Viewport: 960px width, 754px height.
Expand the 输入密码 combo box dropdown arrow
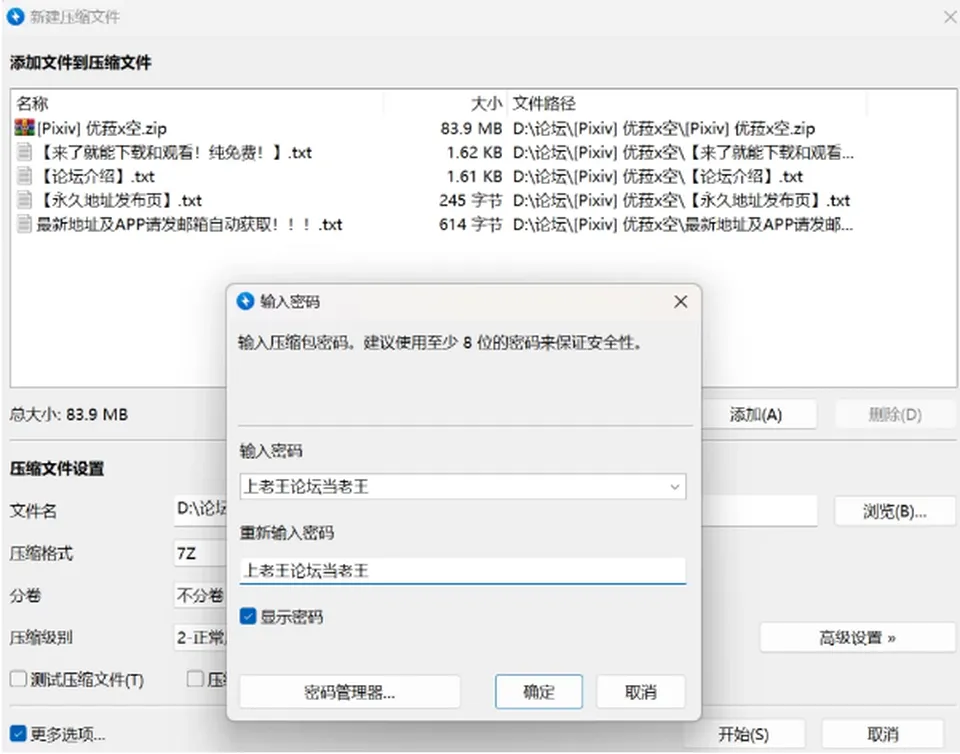coord(674,487)
